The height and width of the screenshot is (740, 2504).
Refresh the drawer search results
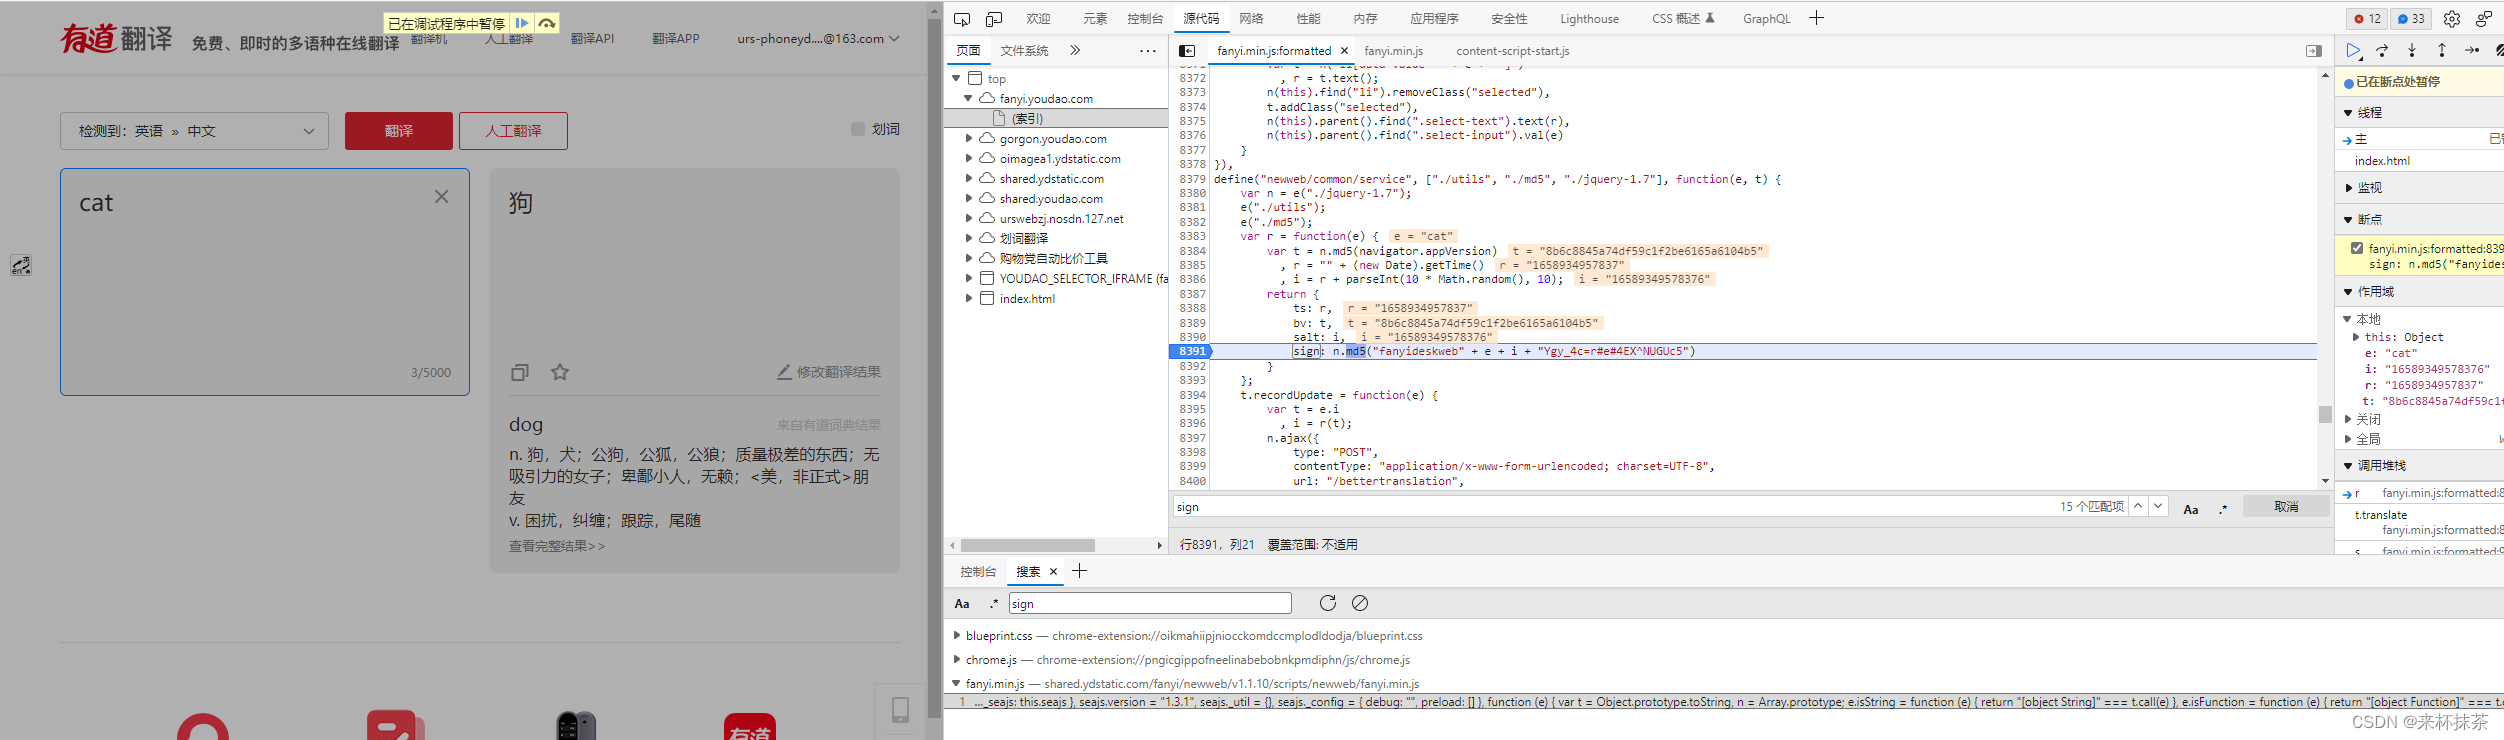(x=1327, y=603)
